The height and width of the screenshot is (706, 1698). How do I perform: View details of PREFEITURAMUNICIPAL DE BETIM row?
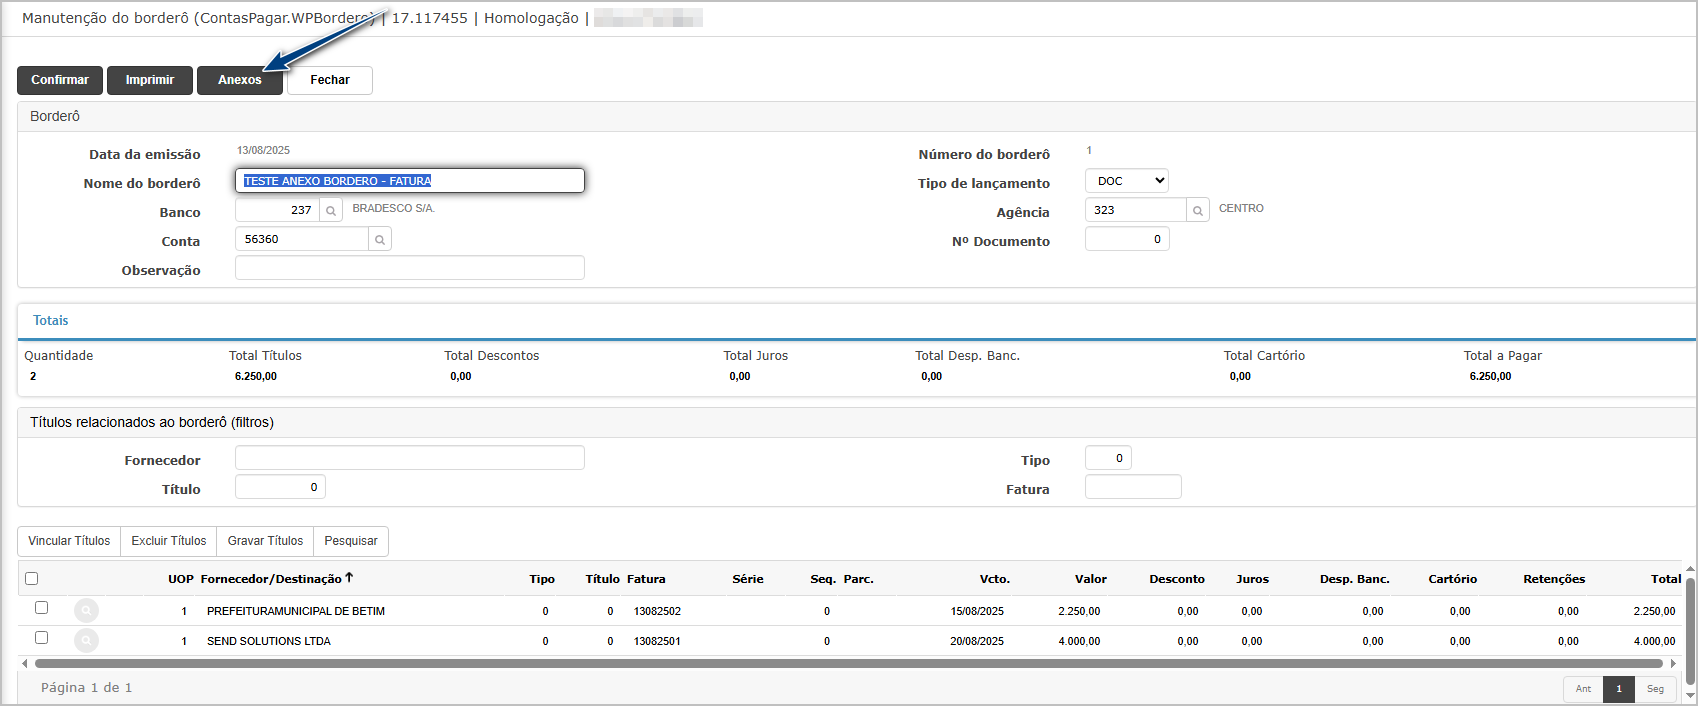pos(87,610)
